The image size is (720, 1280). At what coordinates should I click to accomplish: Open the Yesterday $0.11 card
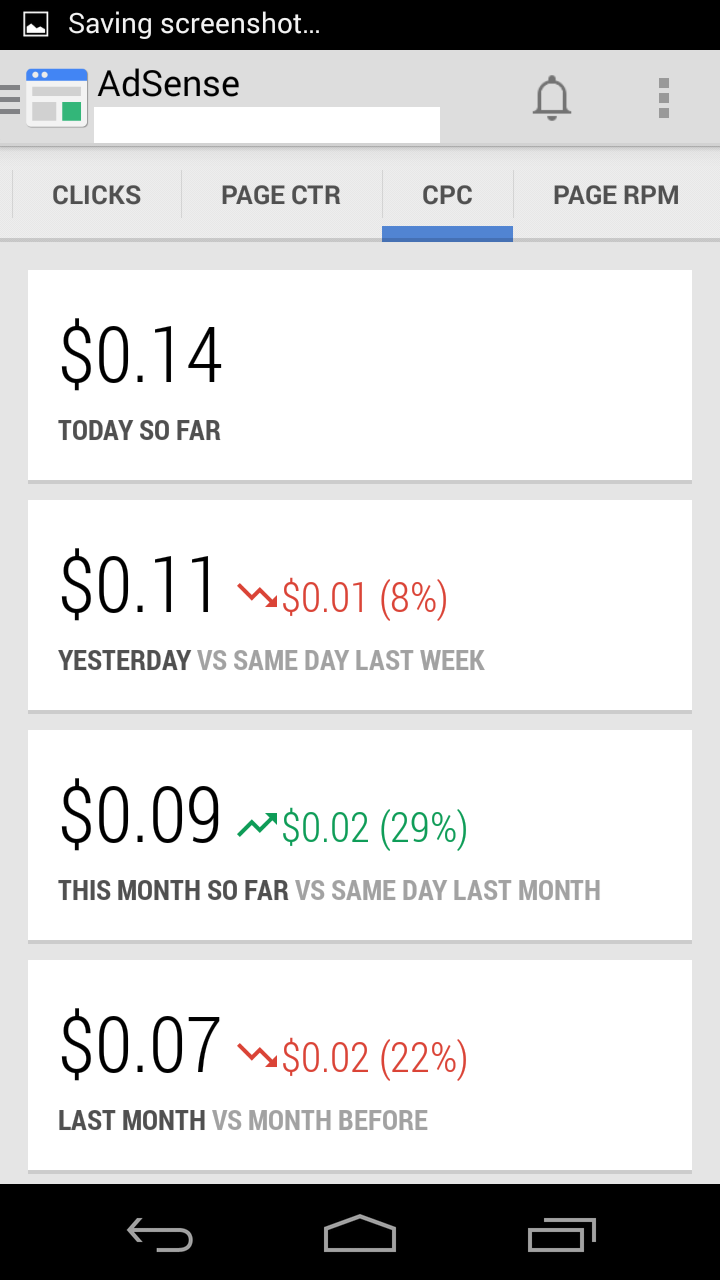(x=360, y=605)
